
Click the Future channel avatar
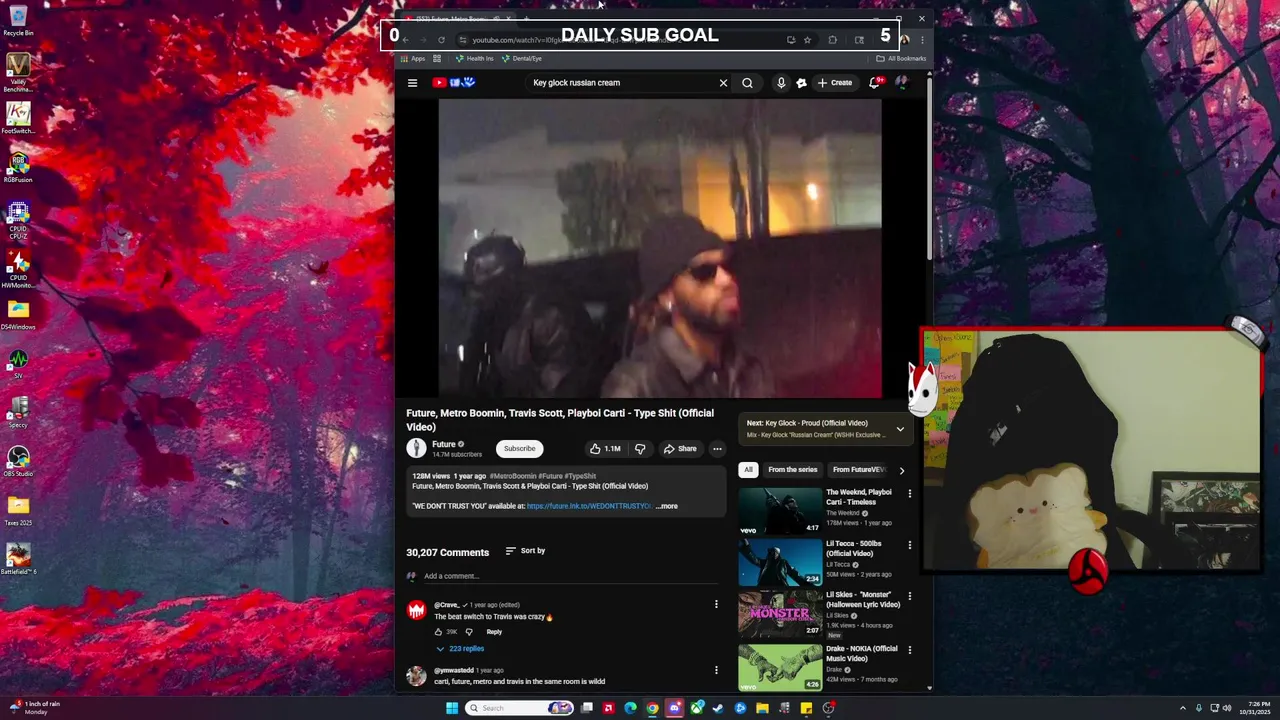(416, 448)
